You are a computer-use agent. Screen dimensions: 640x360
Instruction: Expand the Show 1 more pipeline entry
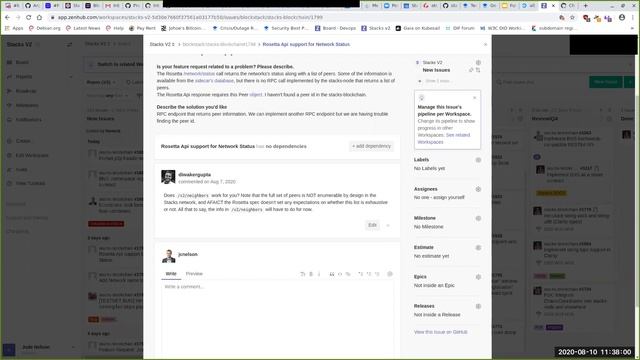tap(438, 81)
